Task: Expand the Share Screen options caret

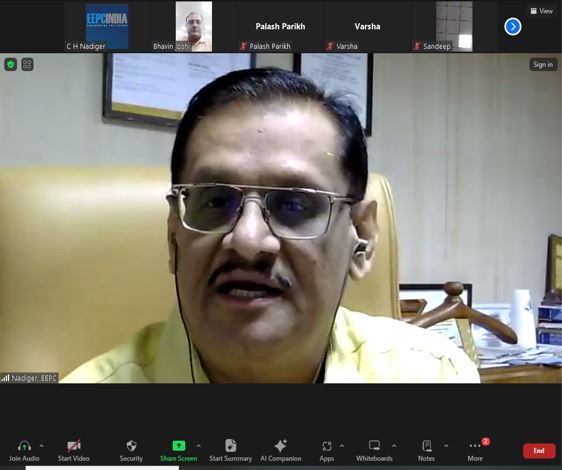Action: coord(199,446)
